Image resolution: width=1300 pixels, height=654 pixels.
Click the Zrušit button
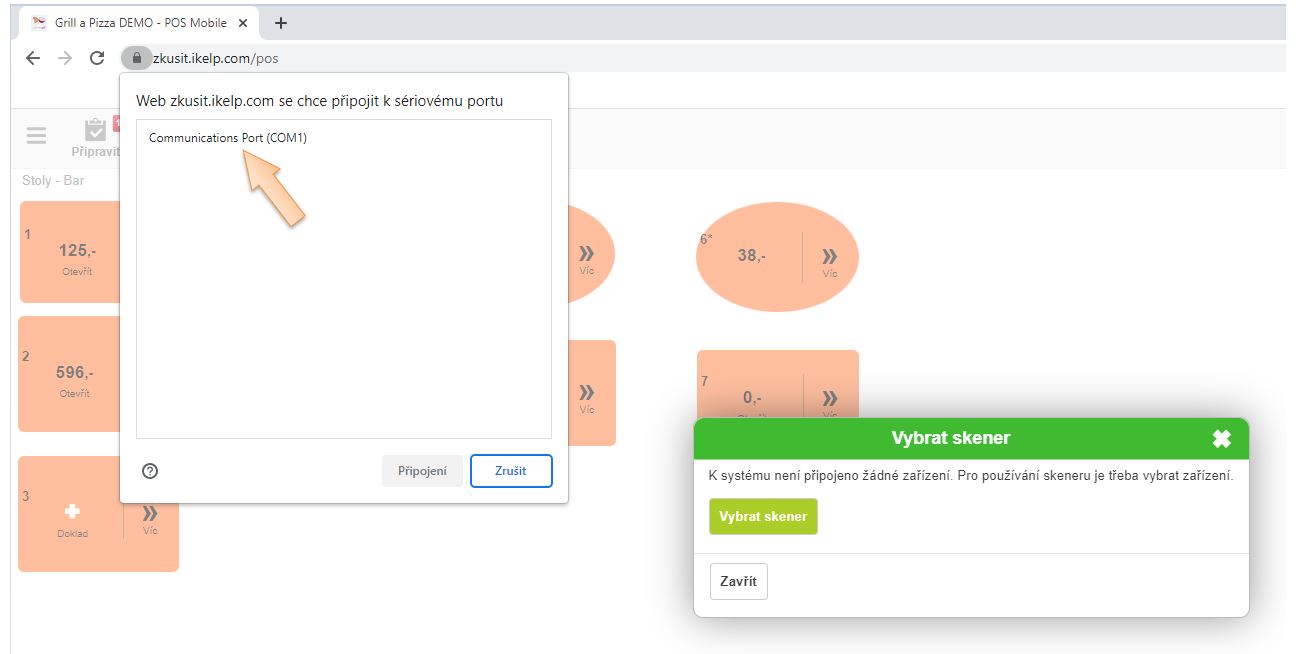click(511, 471)
